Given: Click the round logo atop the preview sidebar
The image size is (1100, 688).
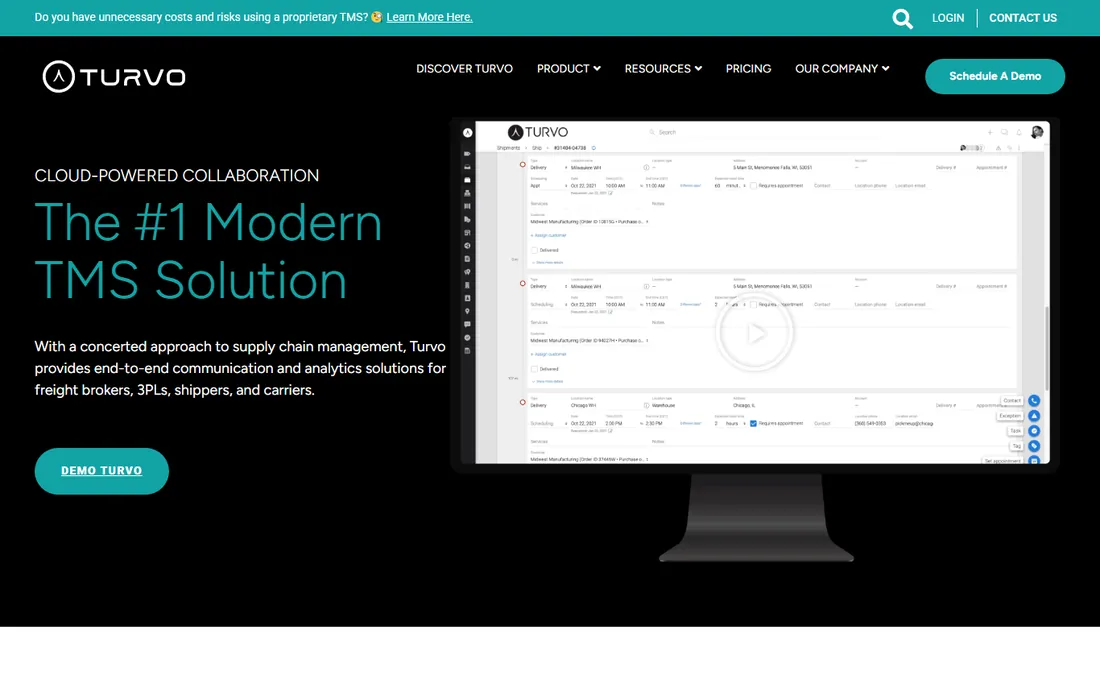Looking at the screenshot, I should (x=467, y=133).
